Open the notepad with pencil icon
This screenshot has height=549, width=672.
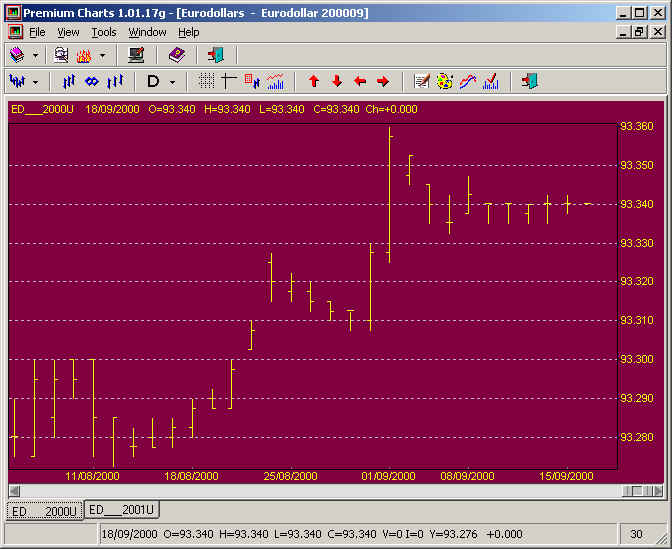pos(422,81)
